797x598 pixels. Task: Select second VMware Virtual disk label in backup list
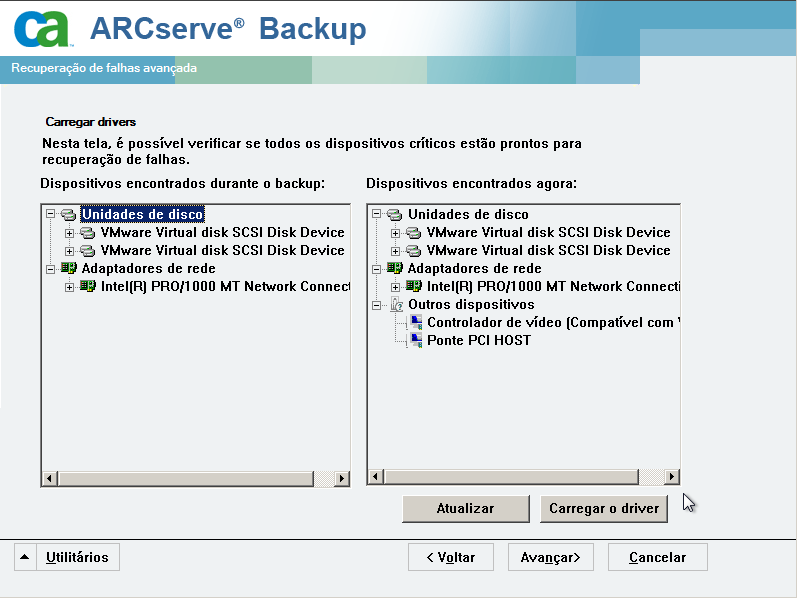[x=223, y=250]
